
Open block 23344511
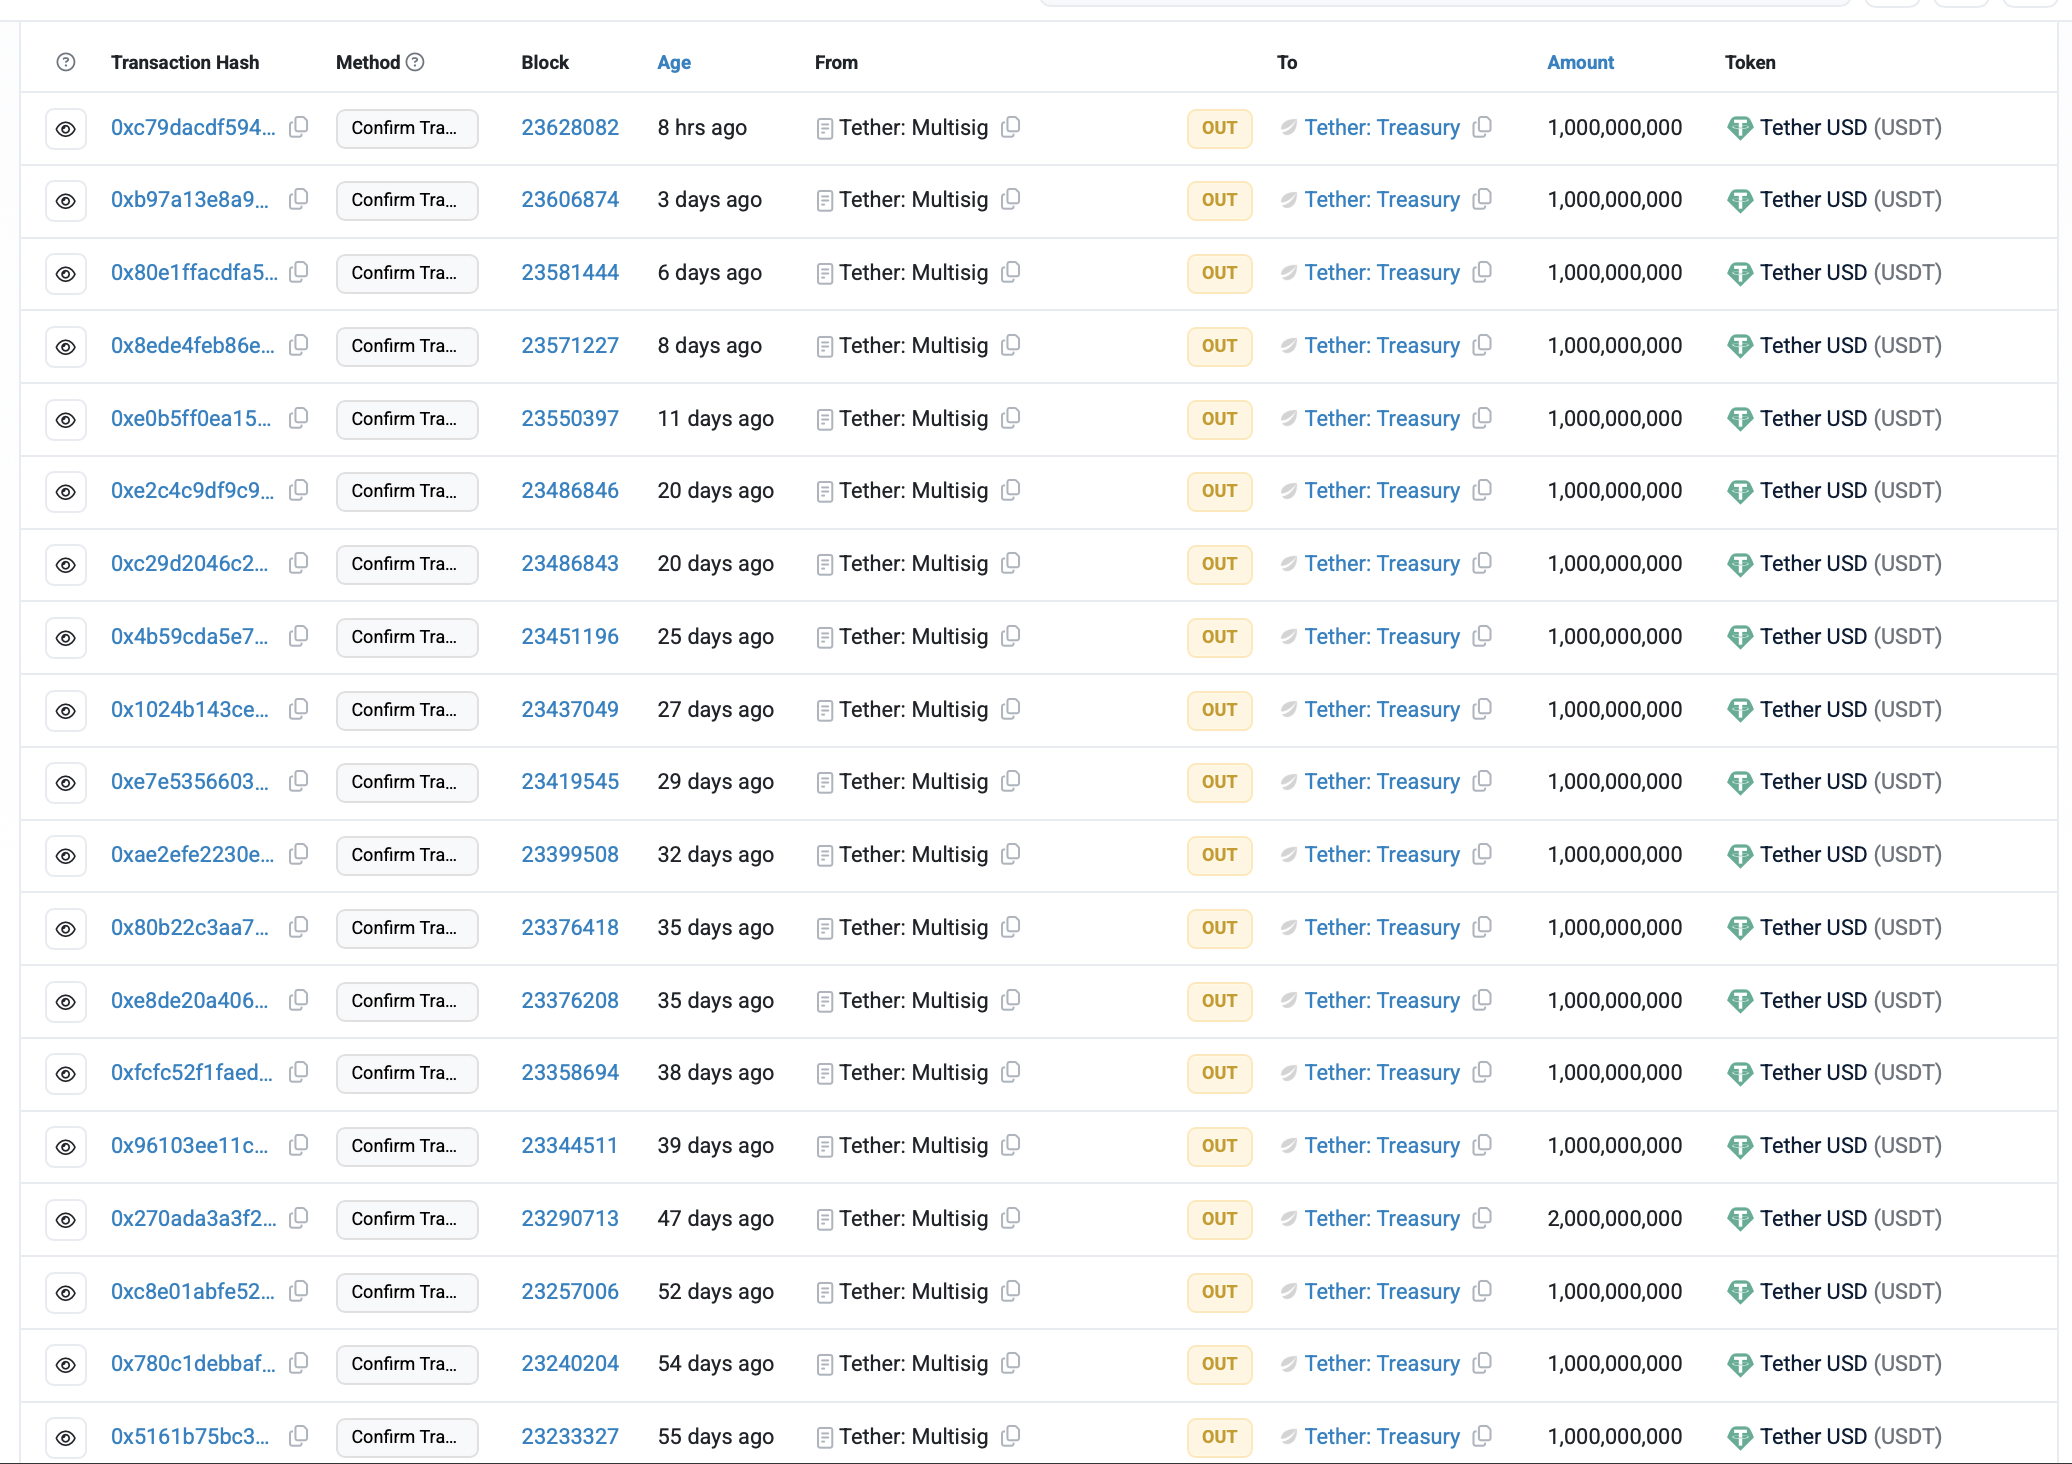[x=569, y=1145]
